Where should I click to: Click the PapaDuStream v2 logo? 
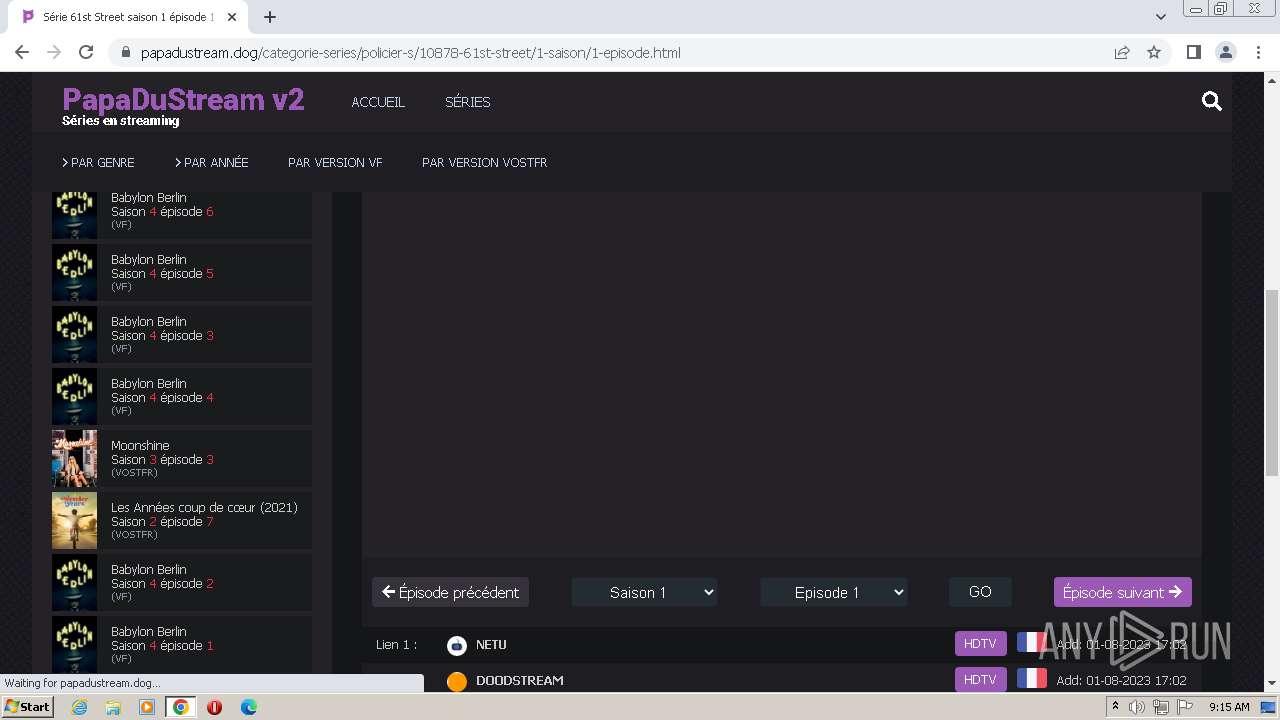click(183, 99)
